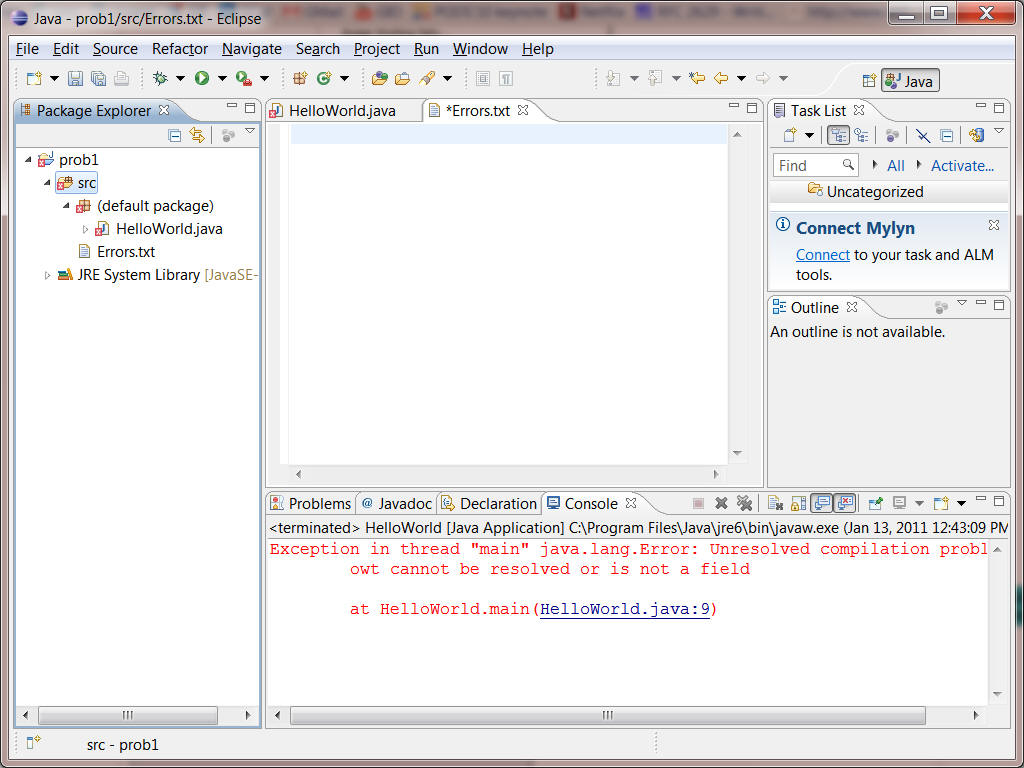1024x768 pixels.
Task: Click the Run External Tools icon
Action: click(x=244, y=78)
